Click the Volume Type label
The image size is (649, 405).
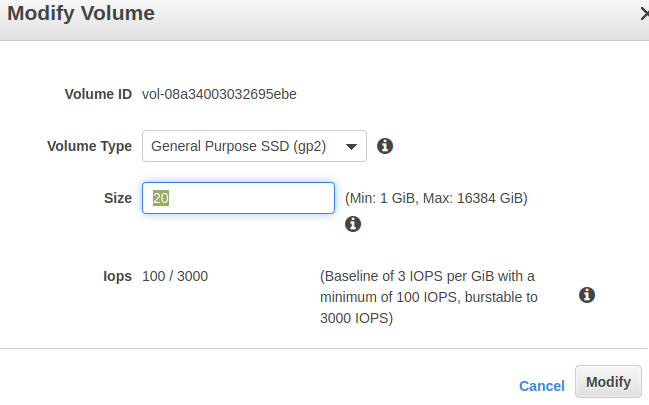point(89,146)
